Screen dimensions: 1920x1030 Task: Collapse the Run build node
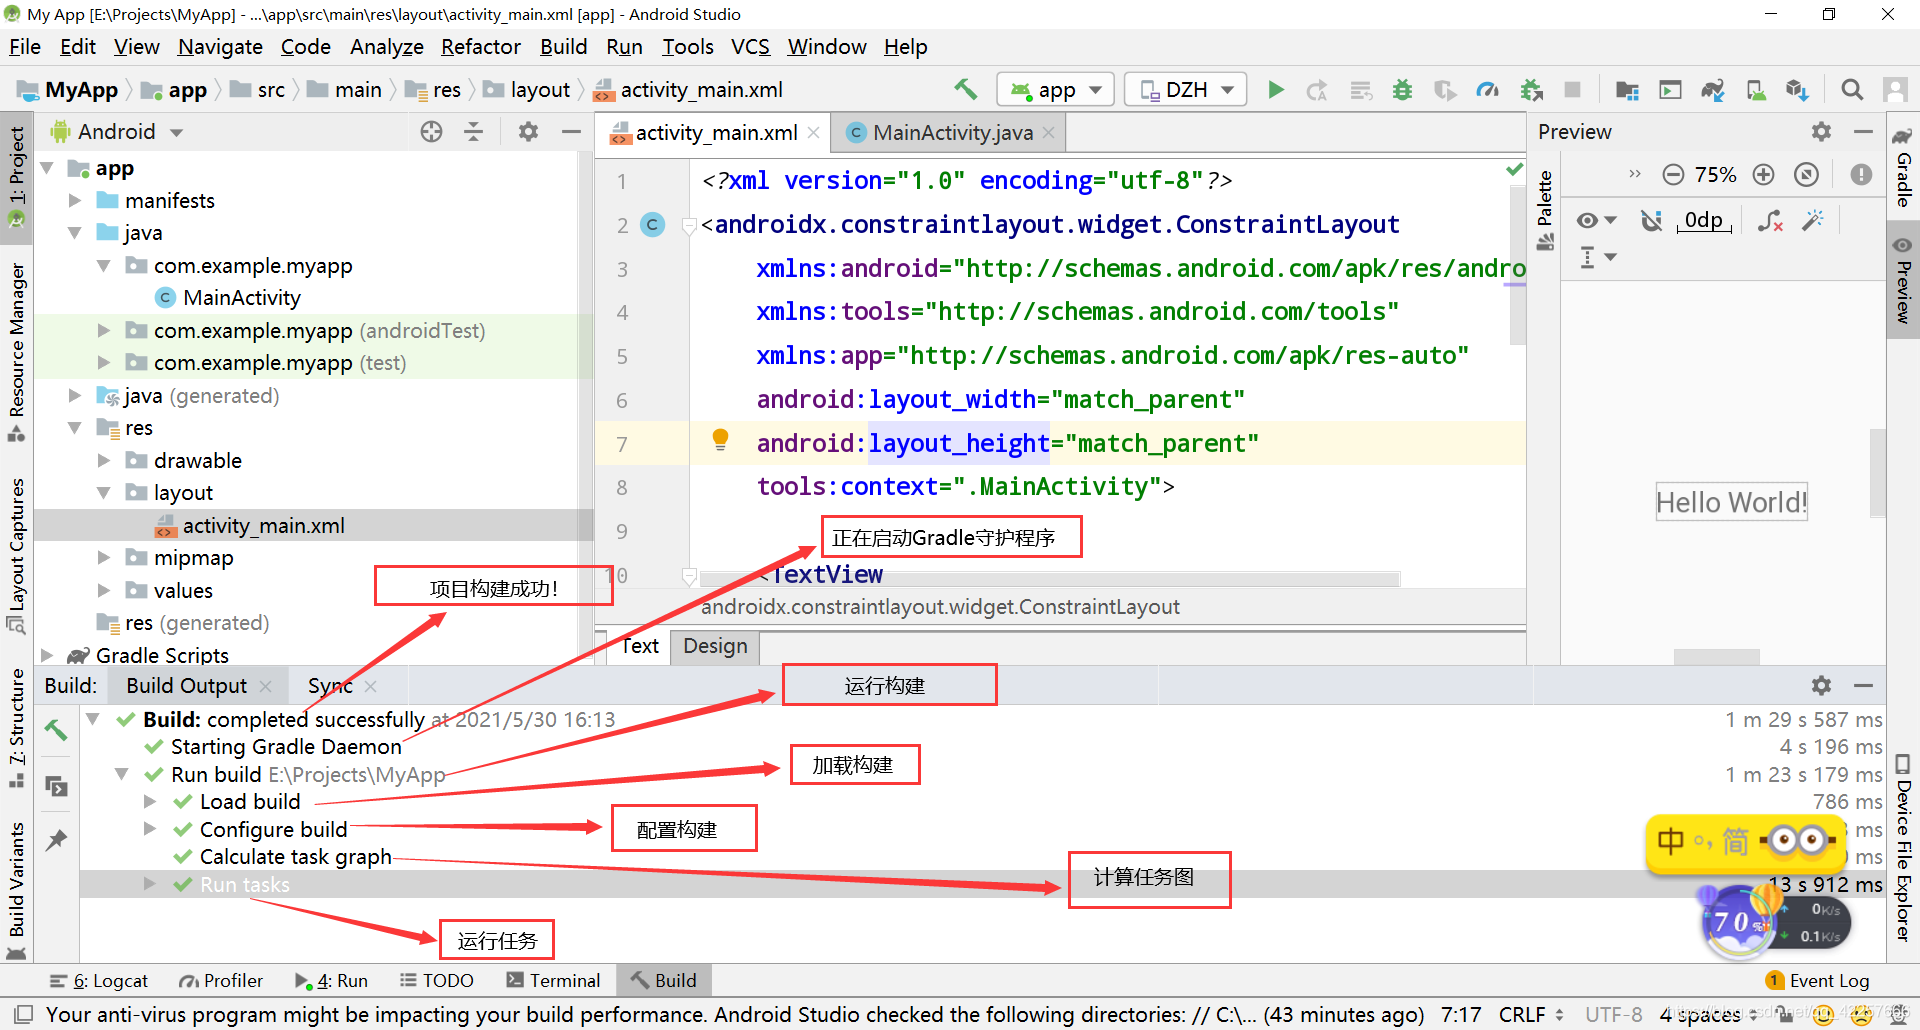point(121,775)
